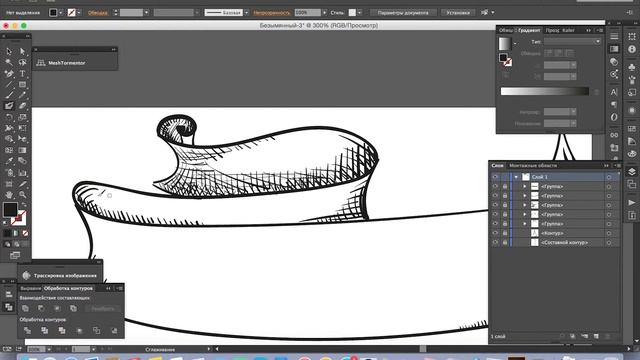The height and width of the screenshot is (360, 640).
Task: Click the Обводка link in control bar
Action: [x=98, y=13]
